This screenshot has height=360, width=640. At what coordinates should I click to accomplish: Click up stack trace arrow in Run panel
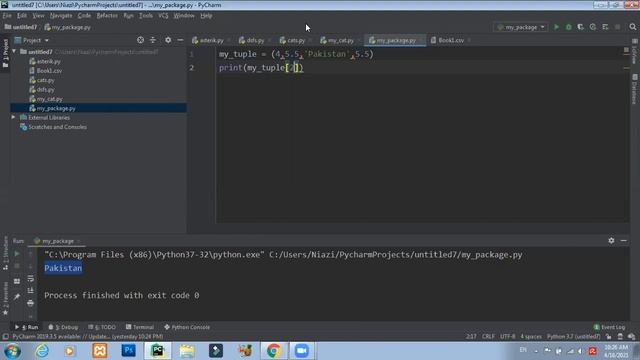point(31,254)
